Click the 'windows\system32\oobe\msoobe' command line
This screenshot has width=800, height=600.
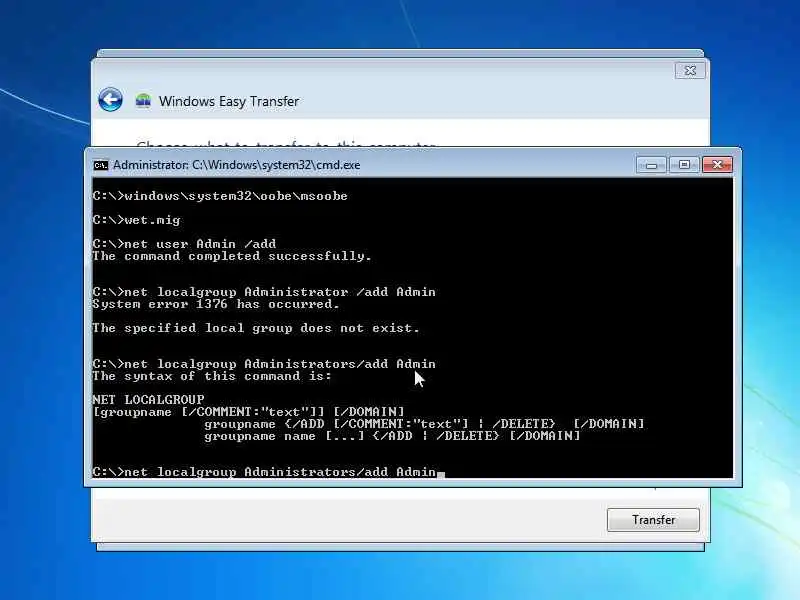point(220,196)
